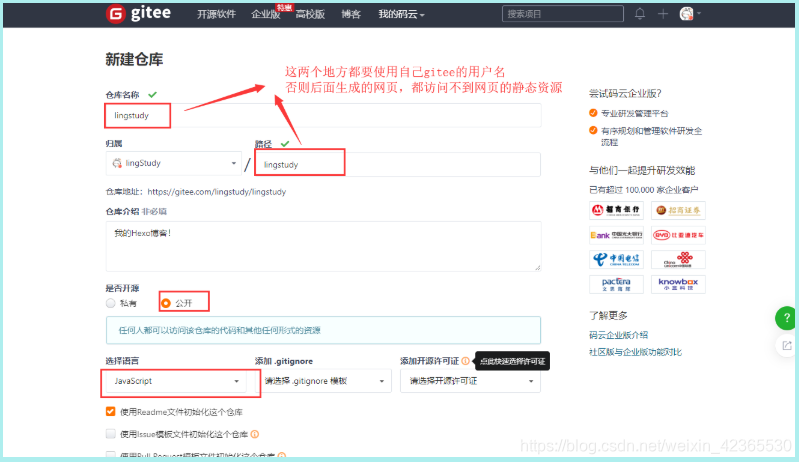This screenshot has width=801, height=464.
Task: Click the repository description text area
Action: 323,246
